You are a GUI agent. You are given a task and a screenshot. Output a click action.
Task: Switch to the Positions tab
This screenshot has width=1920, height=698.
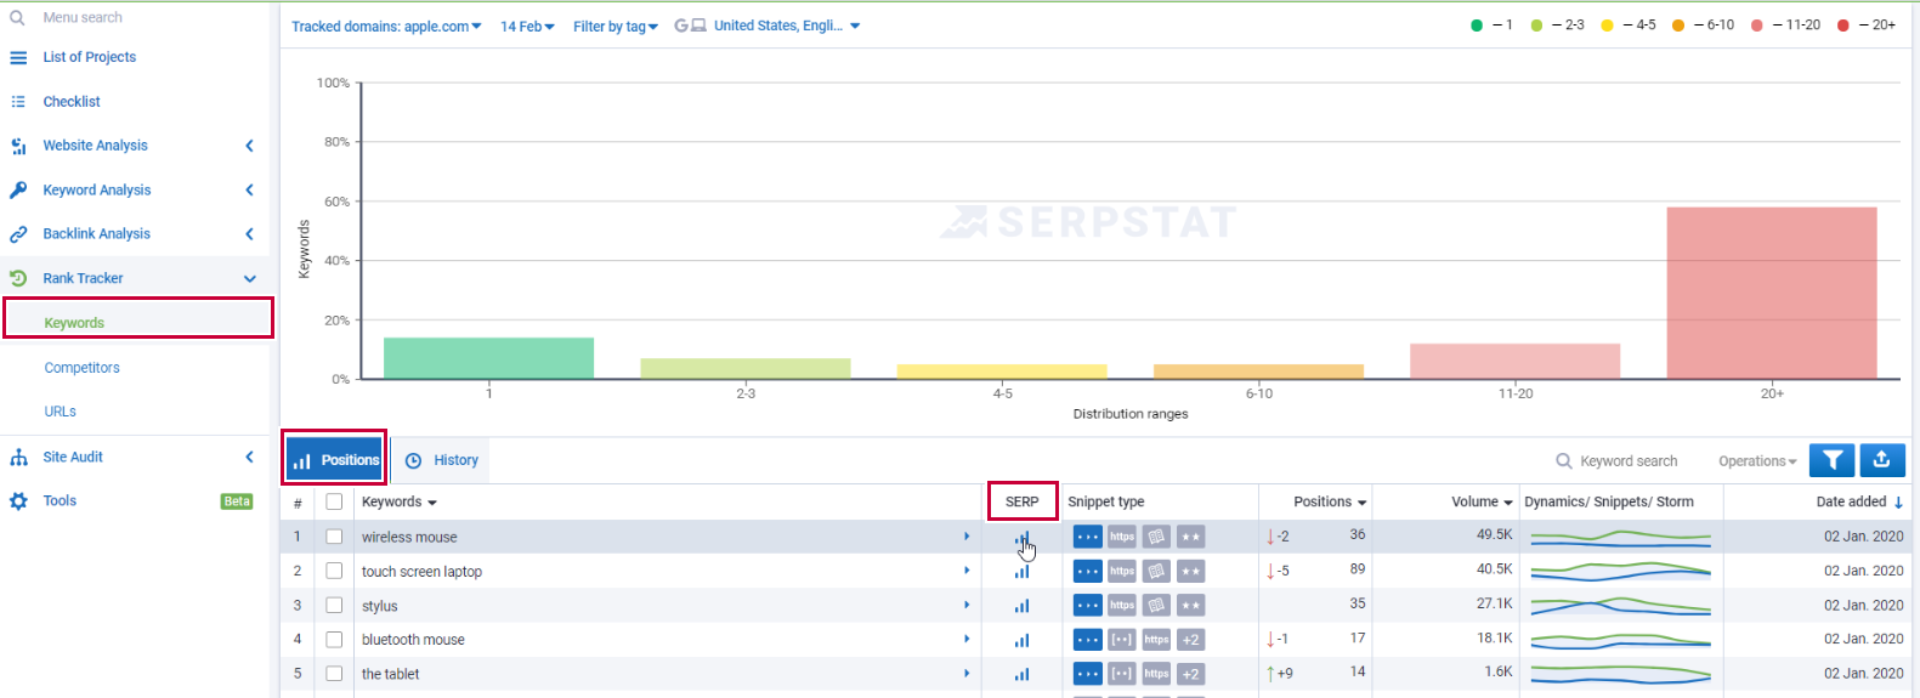click(x=335, y=460)
